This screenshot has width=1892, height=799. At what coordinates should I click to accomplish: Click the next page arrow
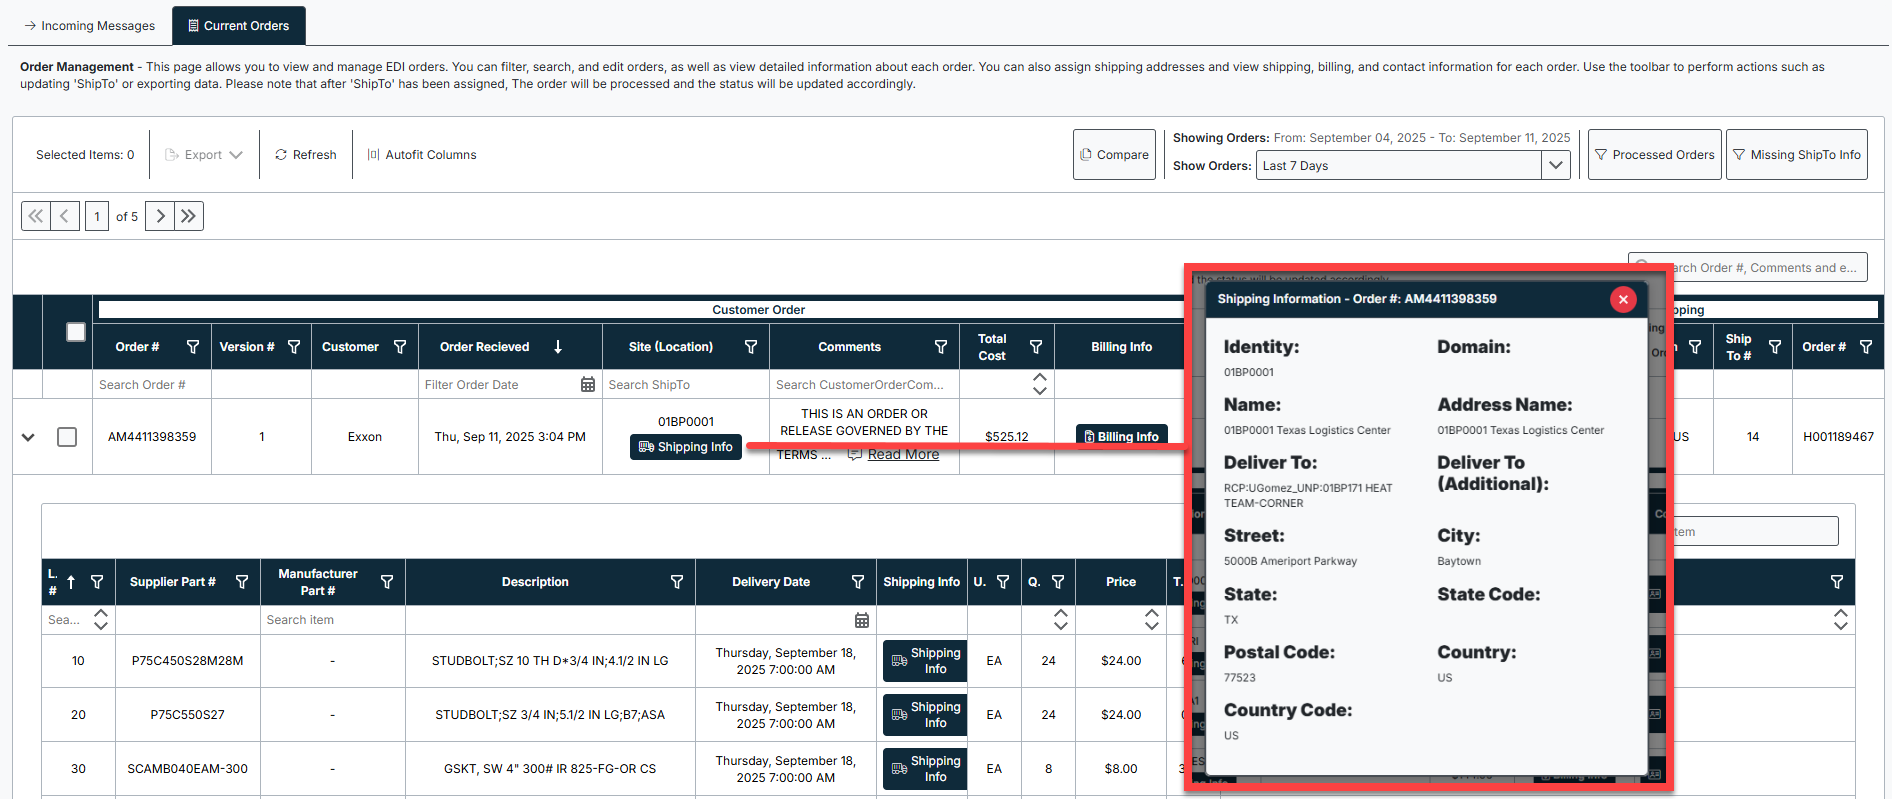(160, 216)
